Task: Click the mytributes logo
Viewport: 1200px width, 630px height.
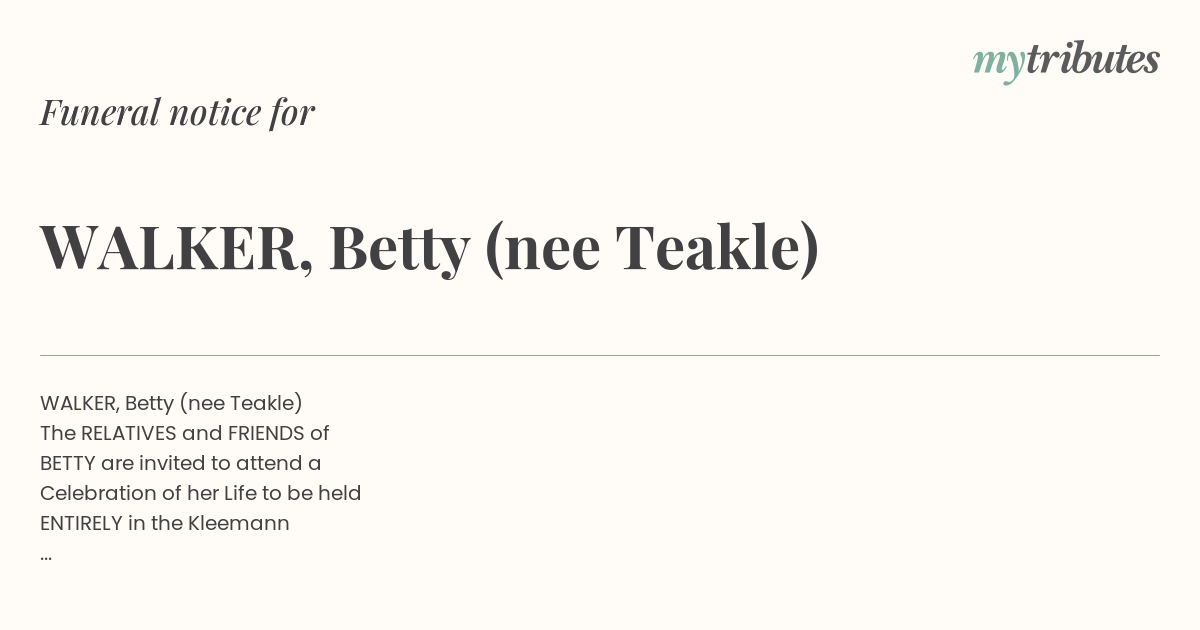Action: coord(1066,61)
